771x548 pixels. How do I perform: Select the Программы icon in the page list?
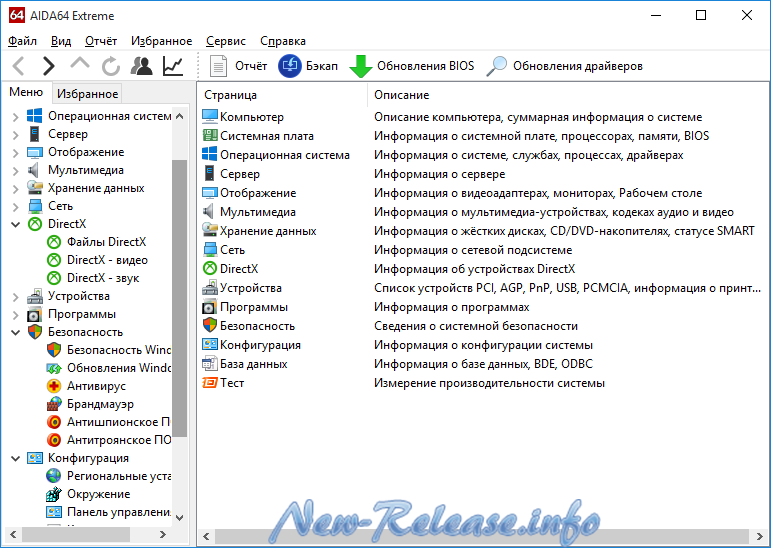point(209,307)
